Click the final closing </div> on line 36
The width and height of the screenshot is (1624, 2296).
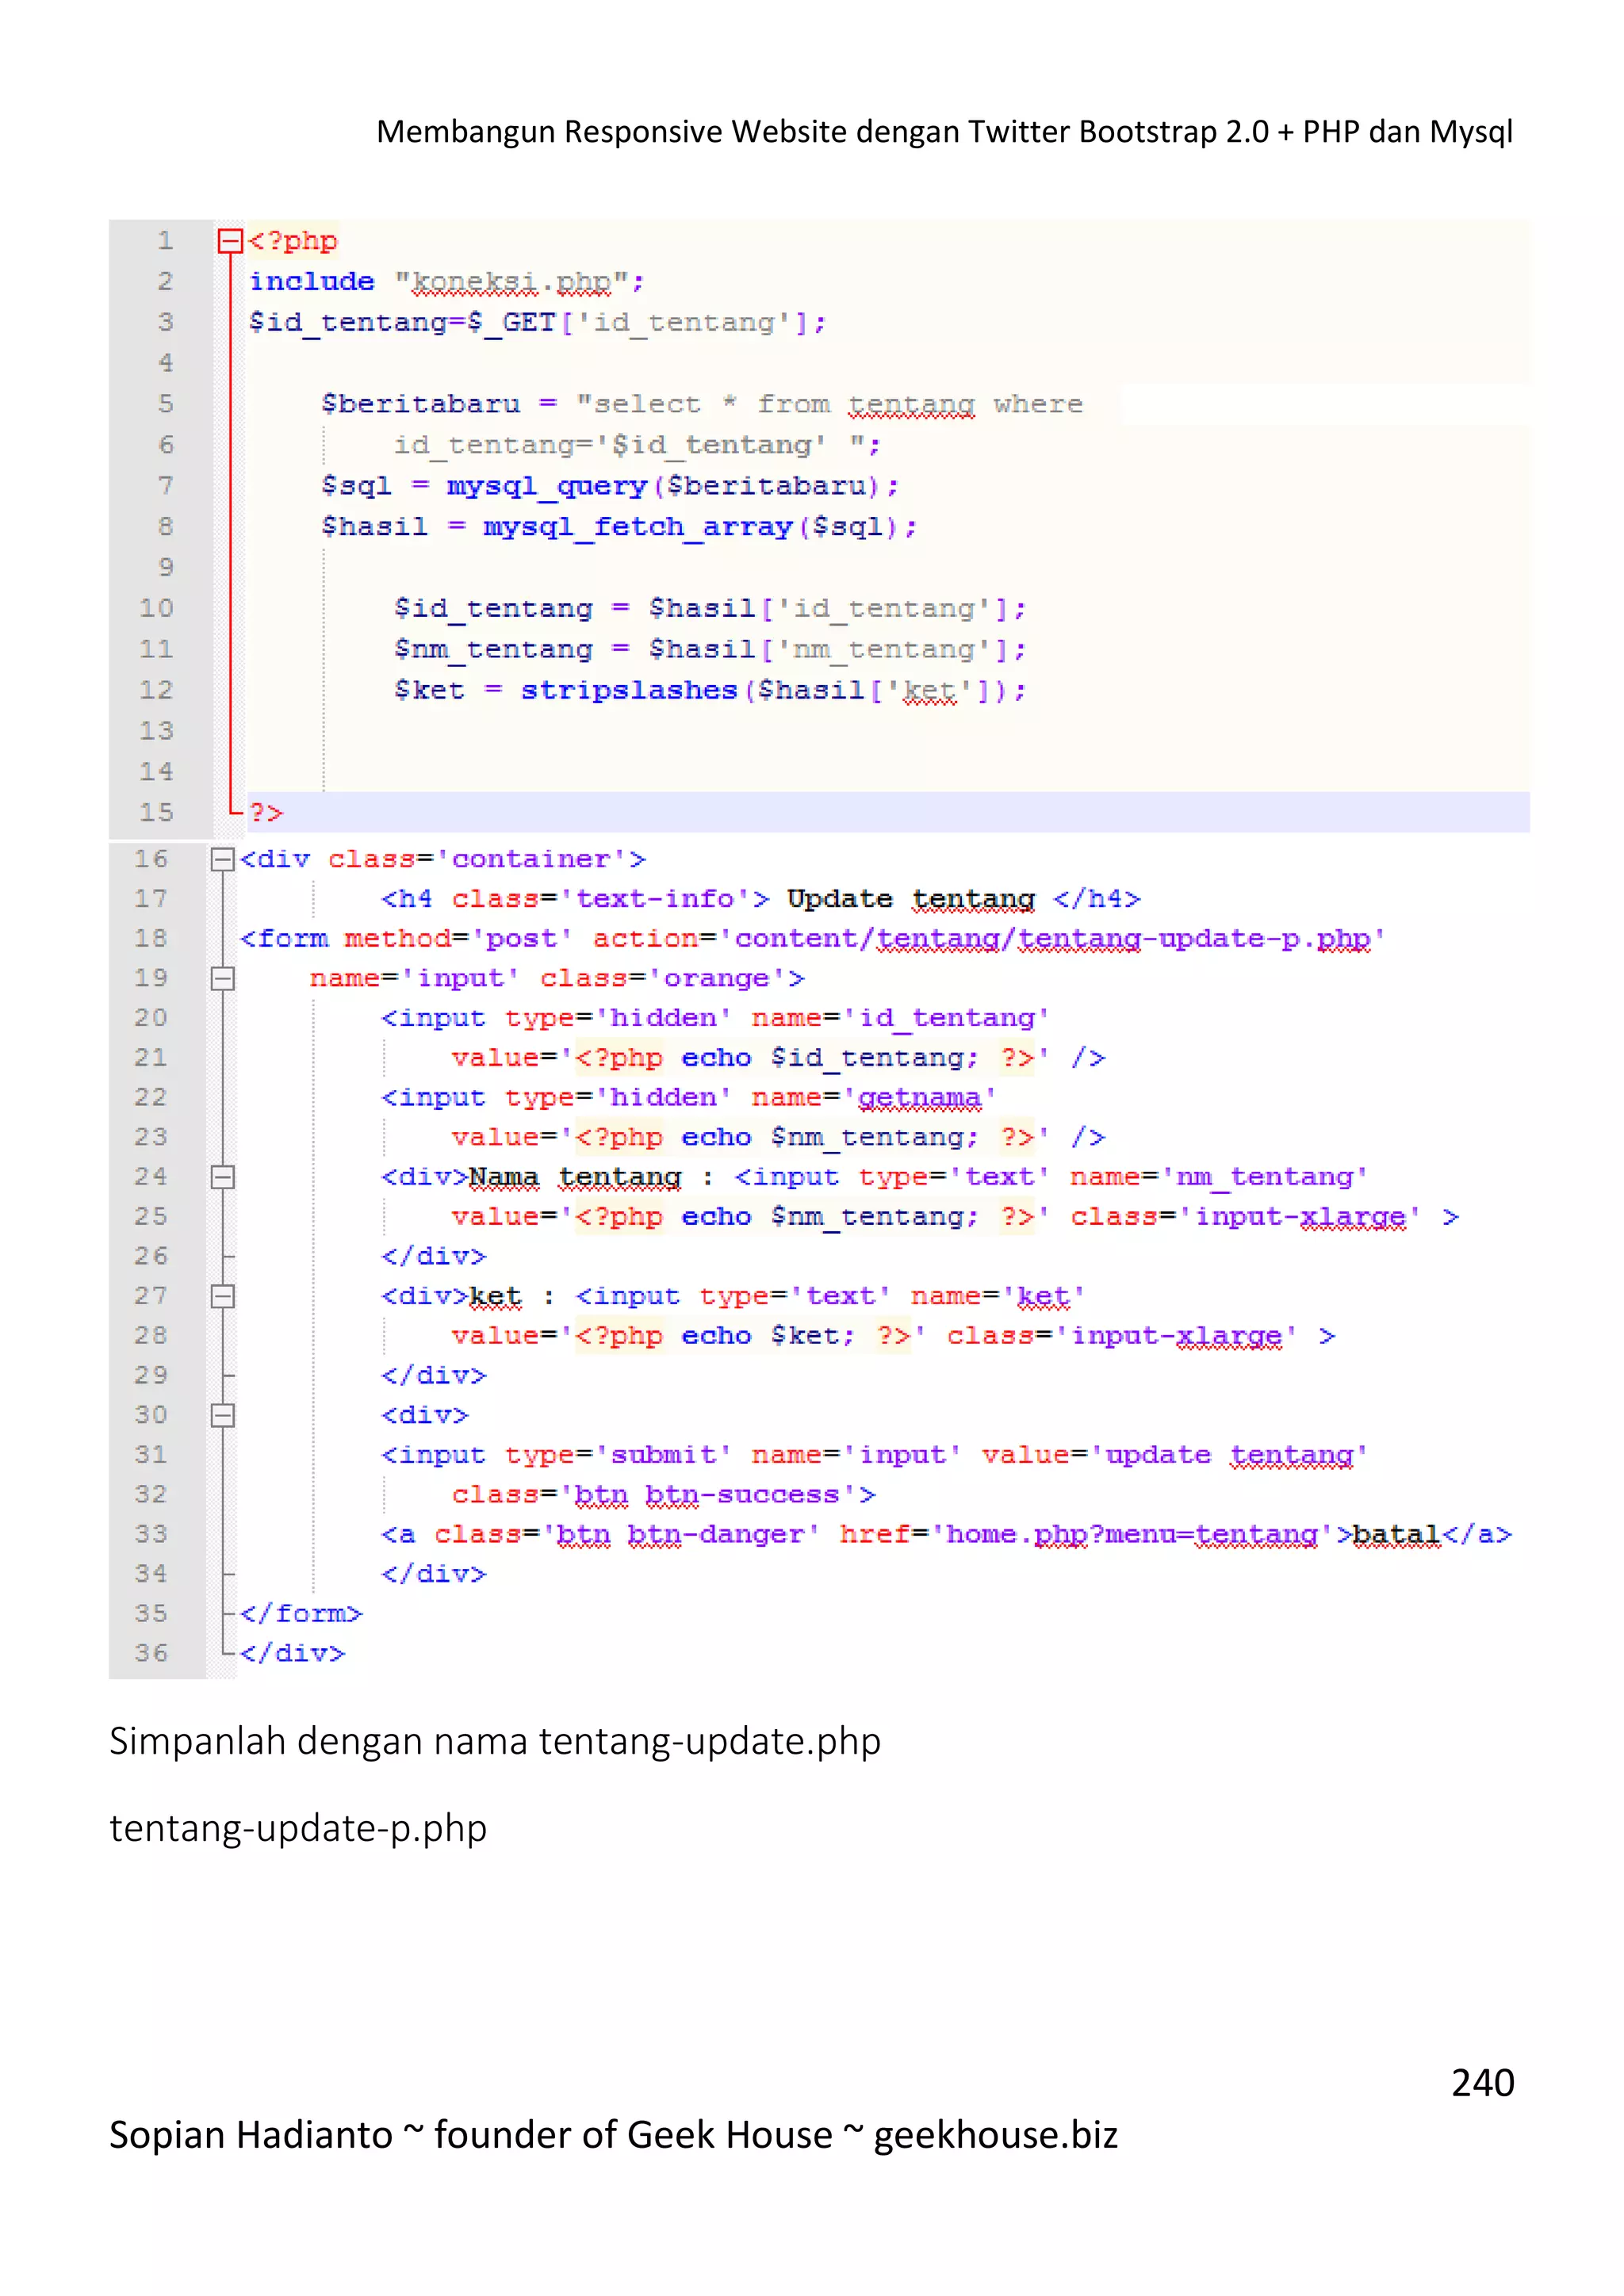point(292,1654)
